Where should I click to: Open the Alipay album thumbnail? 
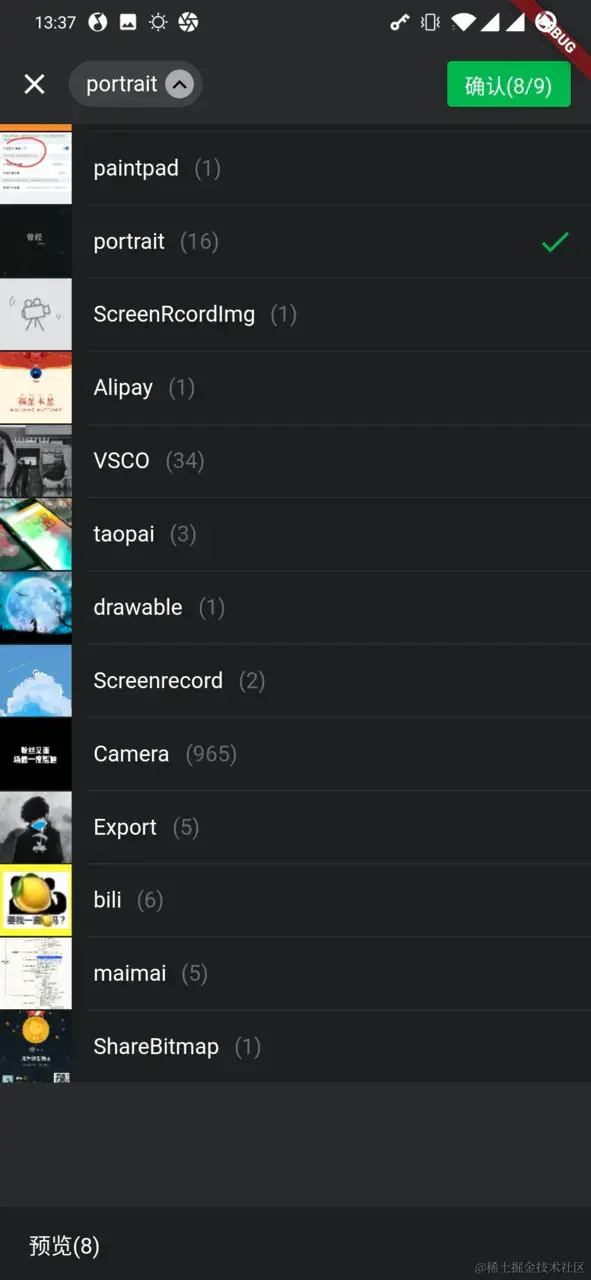pyautogui.click(x=36, y=388)
